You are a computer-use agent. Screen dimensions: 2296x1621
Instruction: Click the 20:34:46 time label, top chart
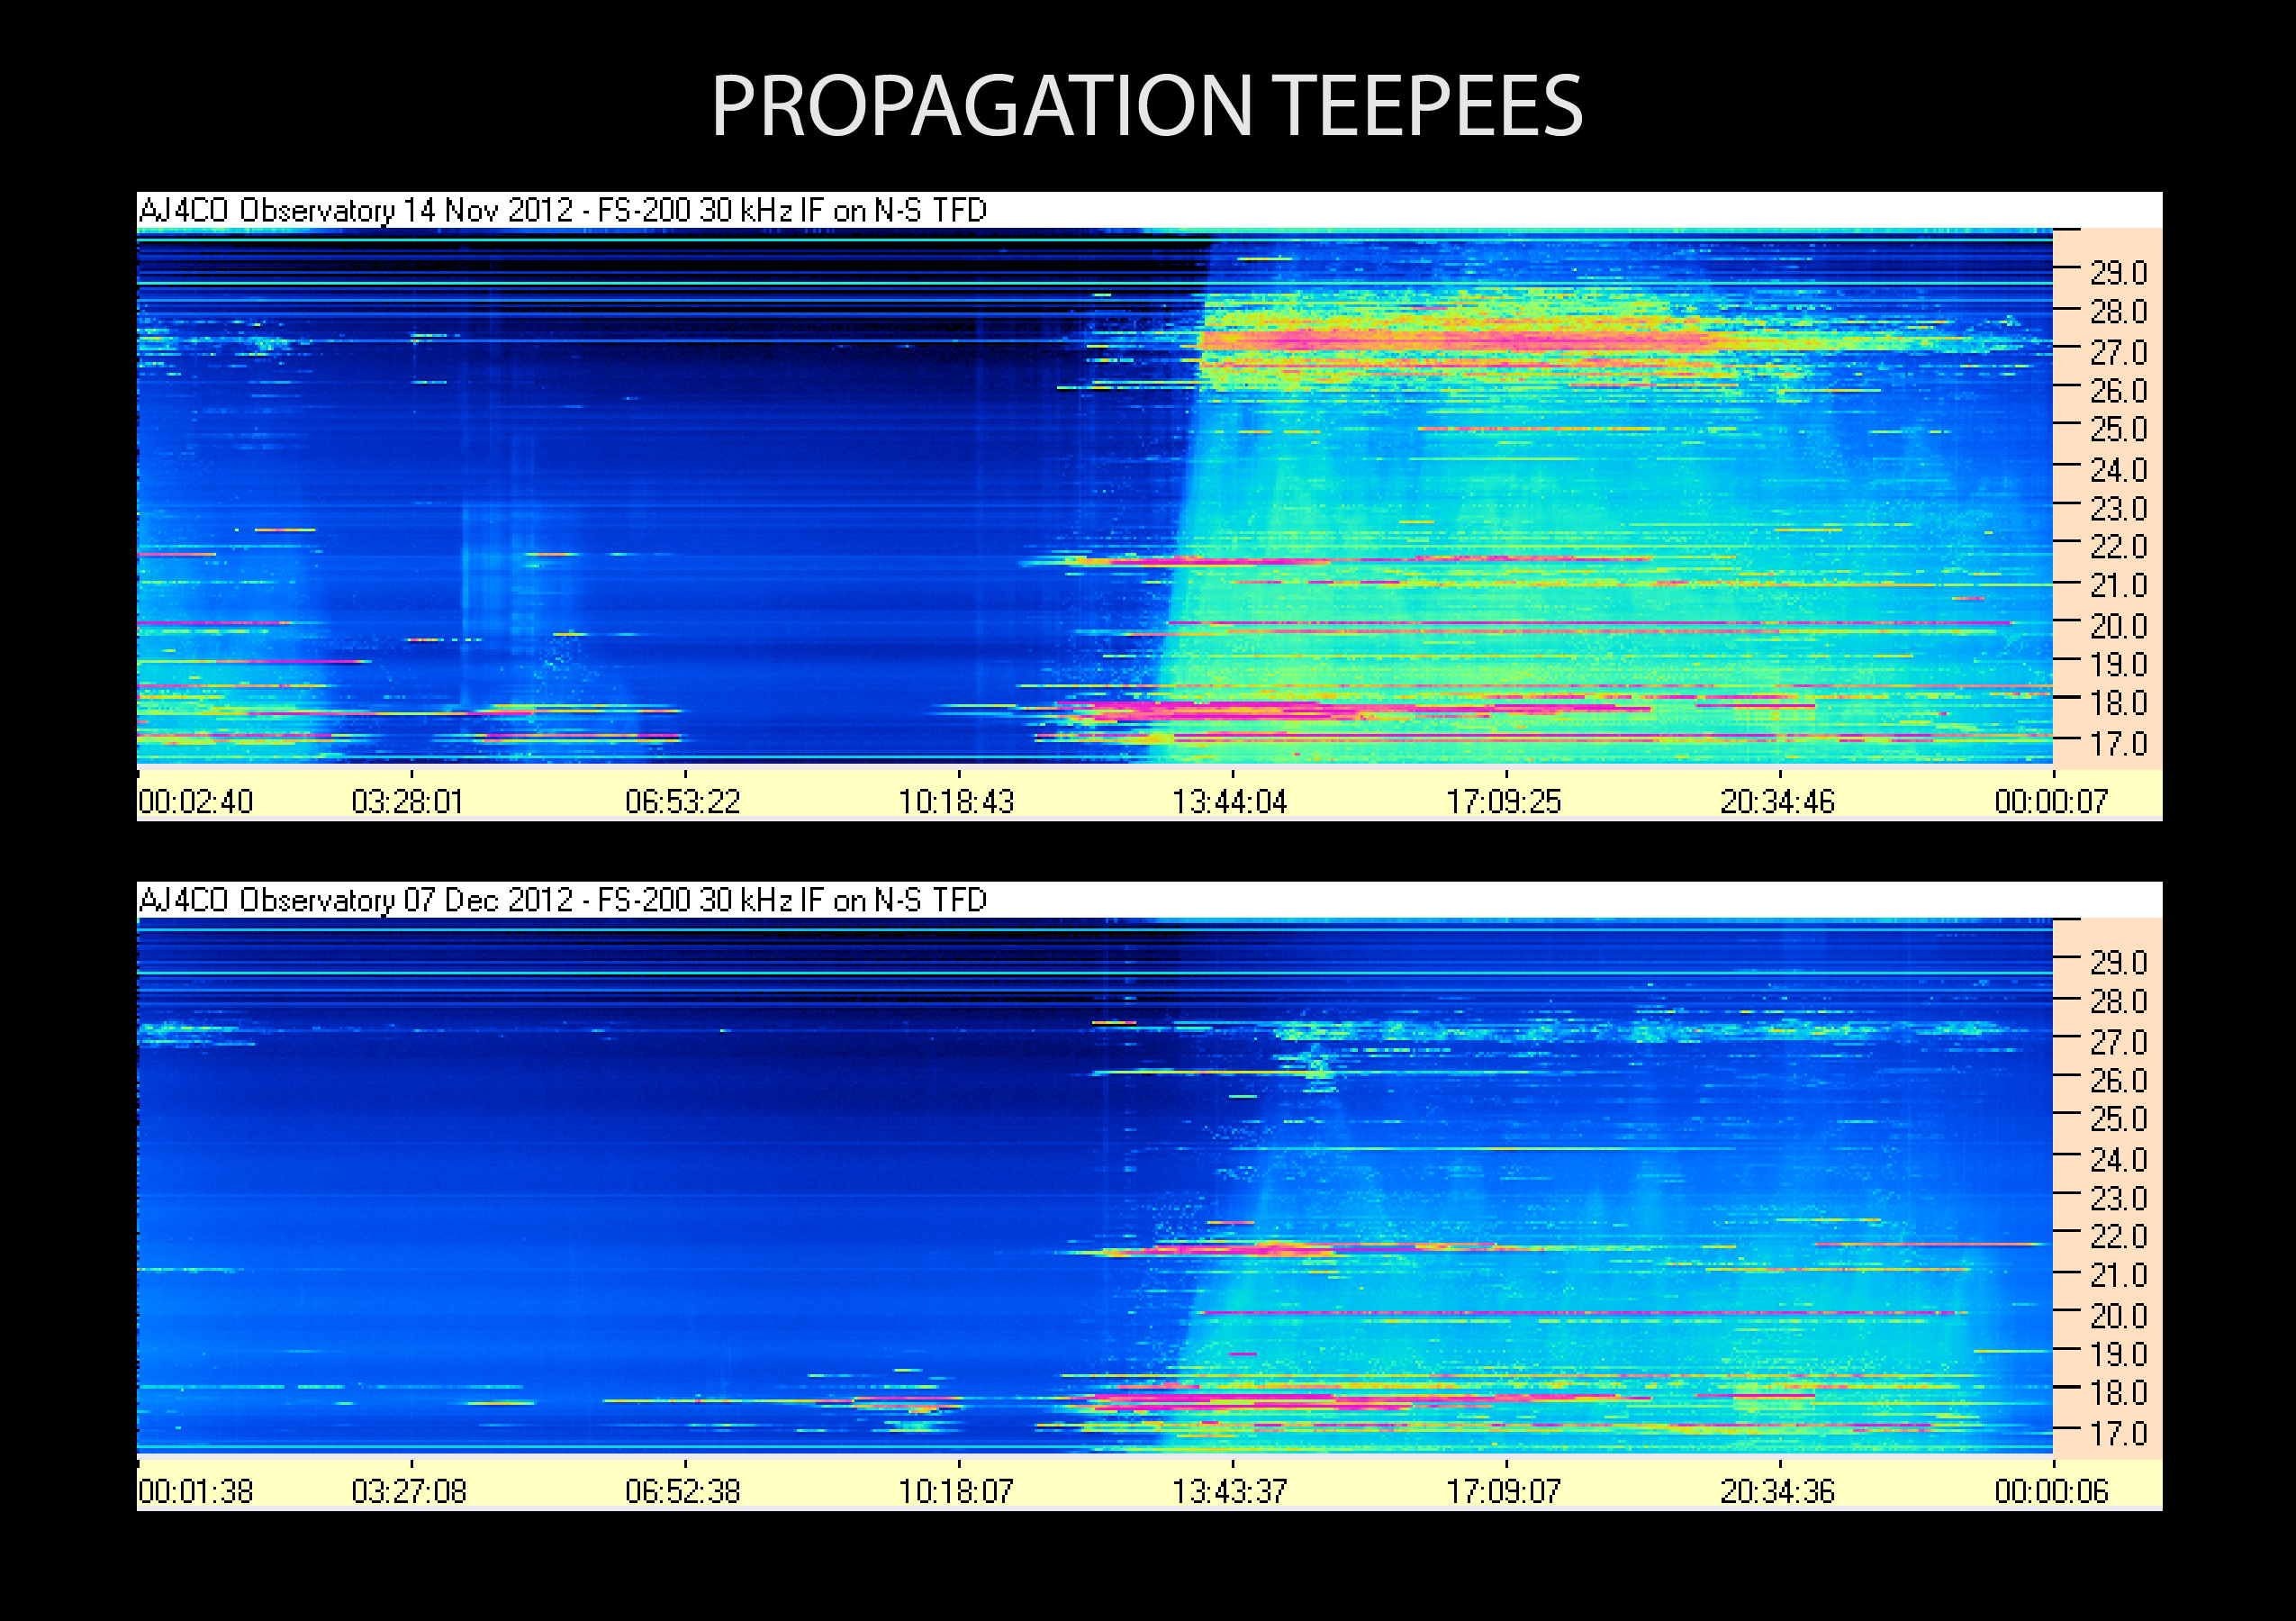[1777, 802]
